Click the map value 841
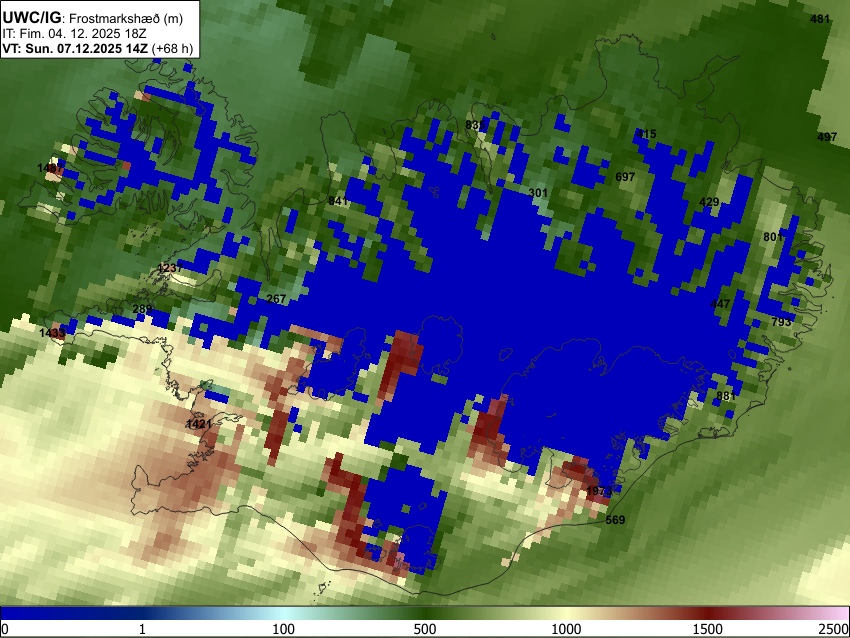 (x=338, y=201)
